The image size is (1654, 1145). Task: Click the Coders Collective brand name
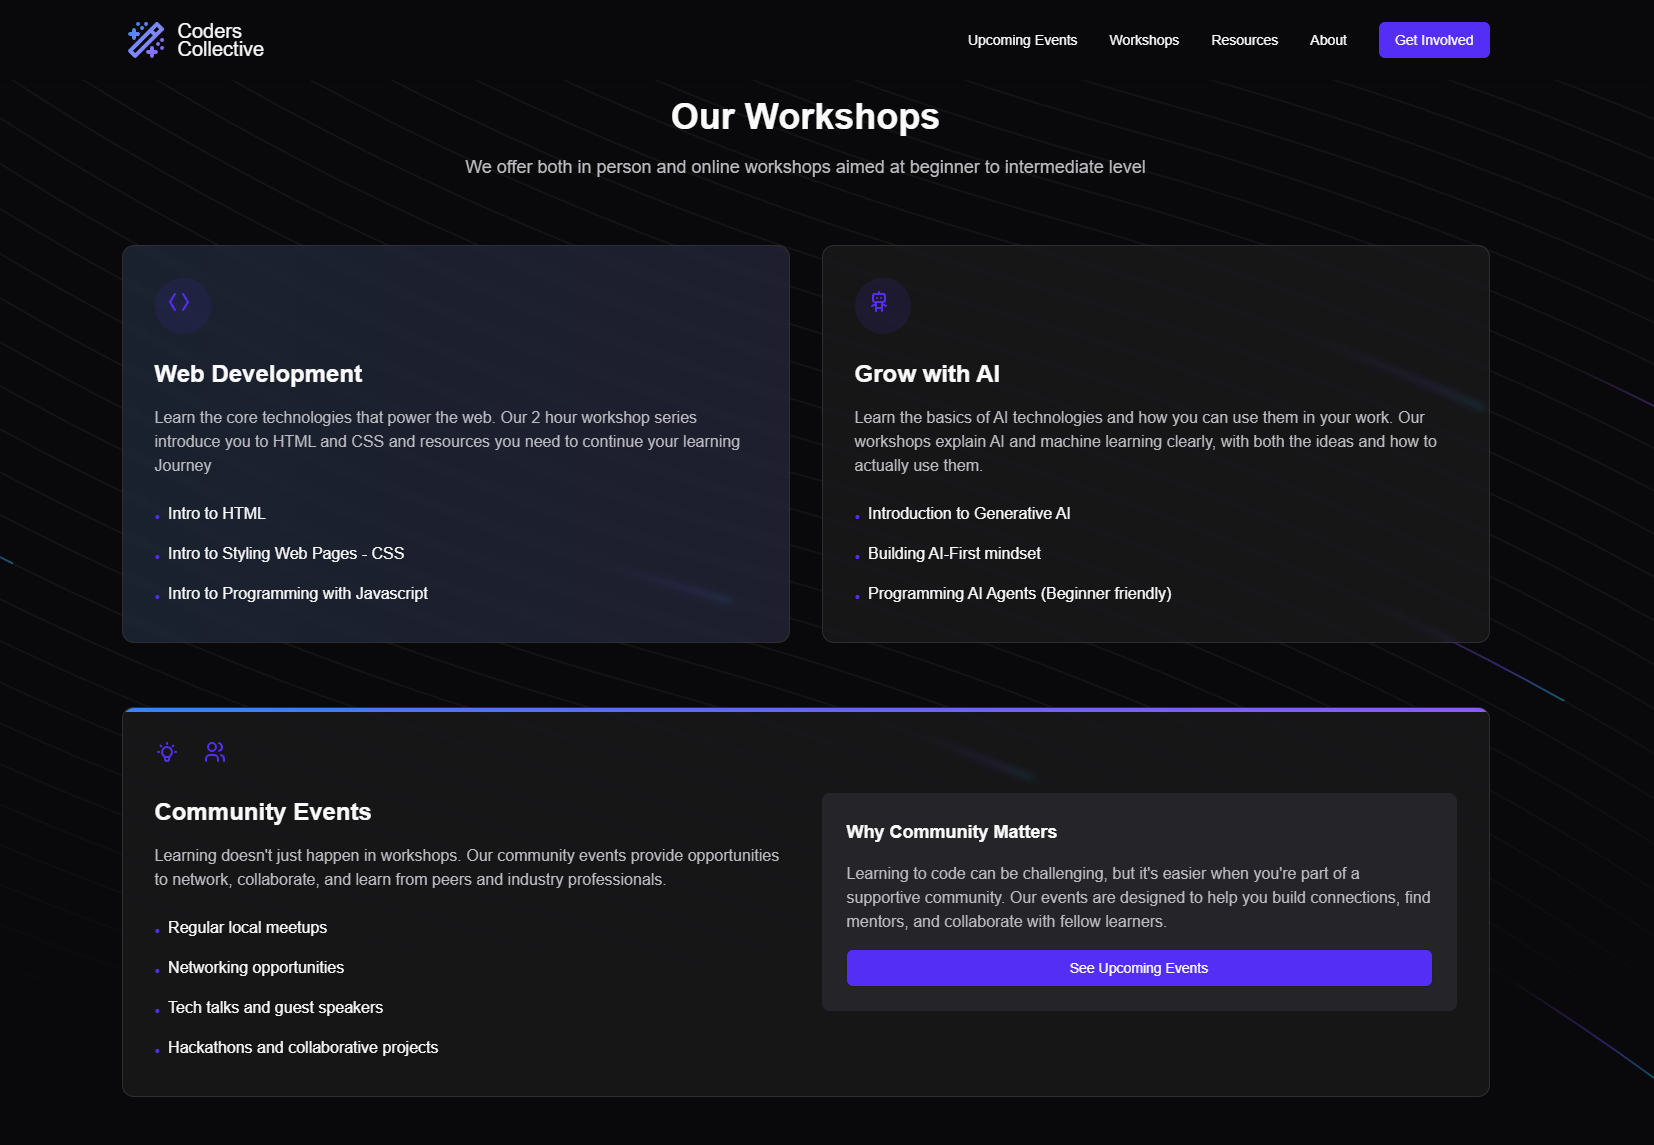click(220, 40)
